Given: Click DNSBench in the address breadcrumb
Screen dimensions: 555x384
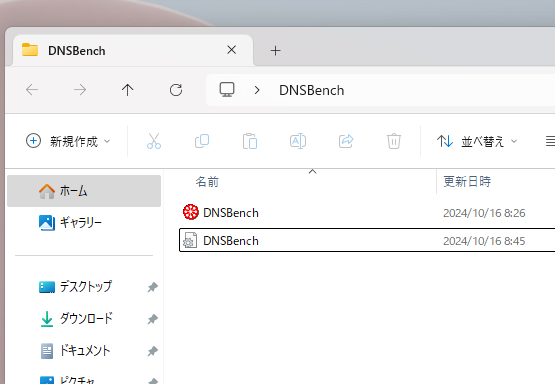Looking at the screenshot, I should (x=311, y=90).
